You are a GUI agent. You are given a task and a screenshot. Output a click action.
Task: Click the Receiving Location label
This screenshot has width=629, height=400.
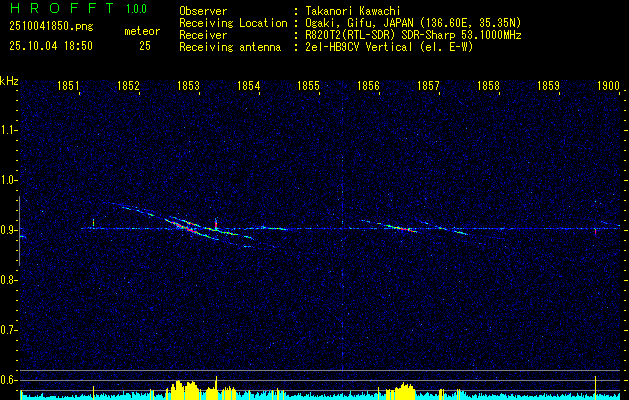click(x=233, y=23)
